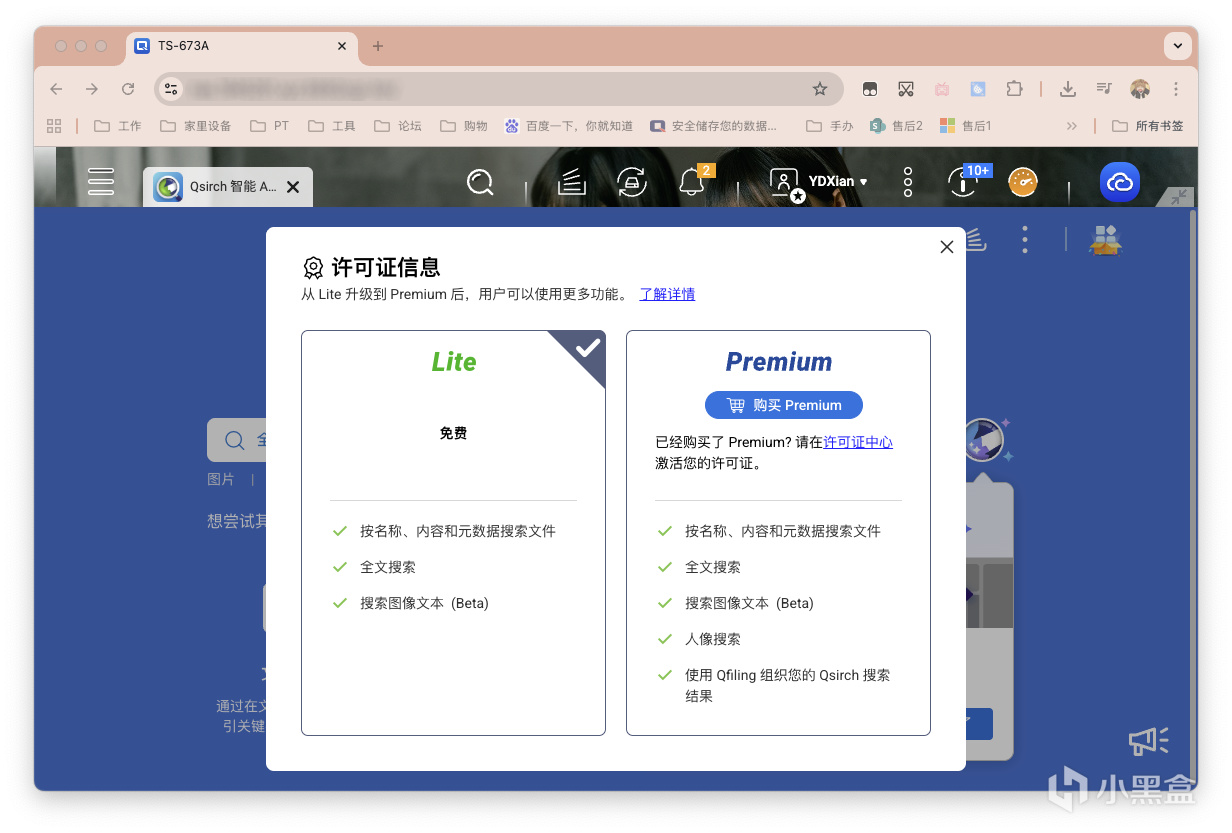The width and height of the screenshot is (1232, 833).
Task: Close the 许可证信息 dialog
Action: point(947,247)
